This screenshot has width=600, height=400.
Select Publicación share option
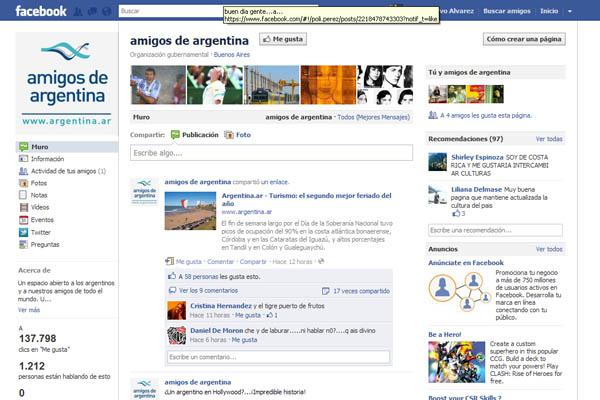pyautogui.click(x=194, y=135)
